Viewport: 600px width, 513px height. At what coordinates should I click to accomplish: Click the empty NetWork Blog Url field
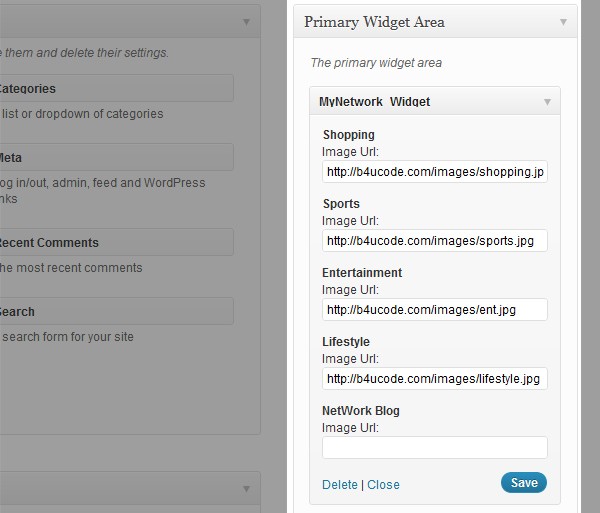click(435, 448)
